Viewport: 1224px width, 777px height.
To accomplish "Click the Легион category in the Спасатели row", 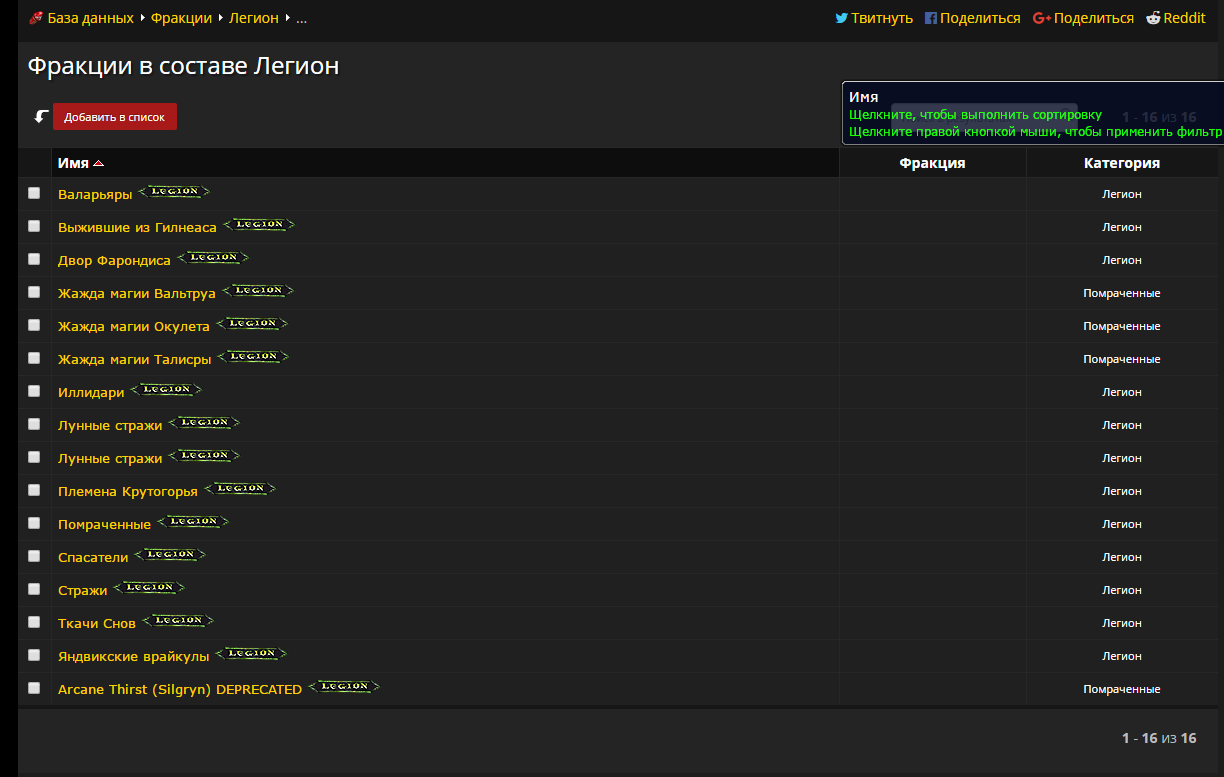I will click(1122, 557).
